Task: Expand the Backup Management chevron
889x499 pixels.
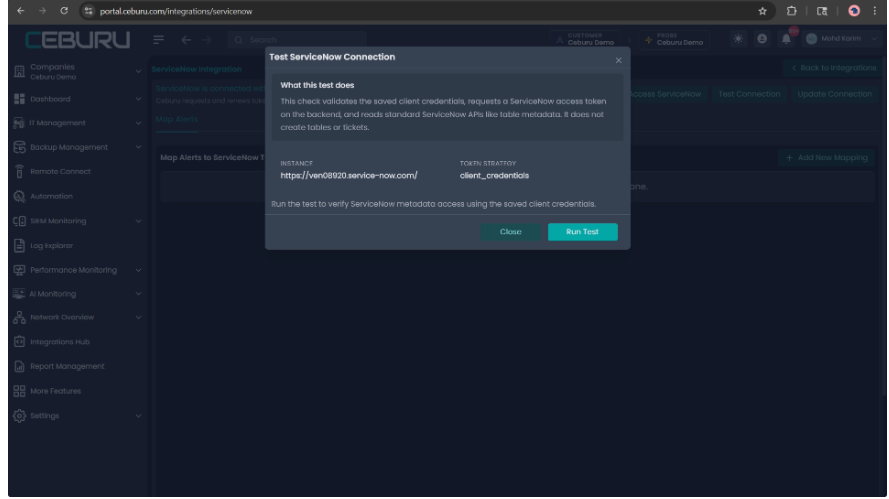Action: [x=138, y=147]
